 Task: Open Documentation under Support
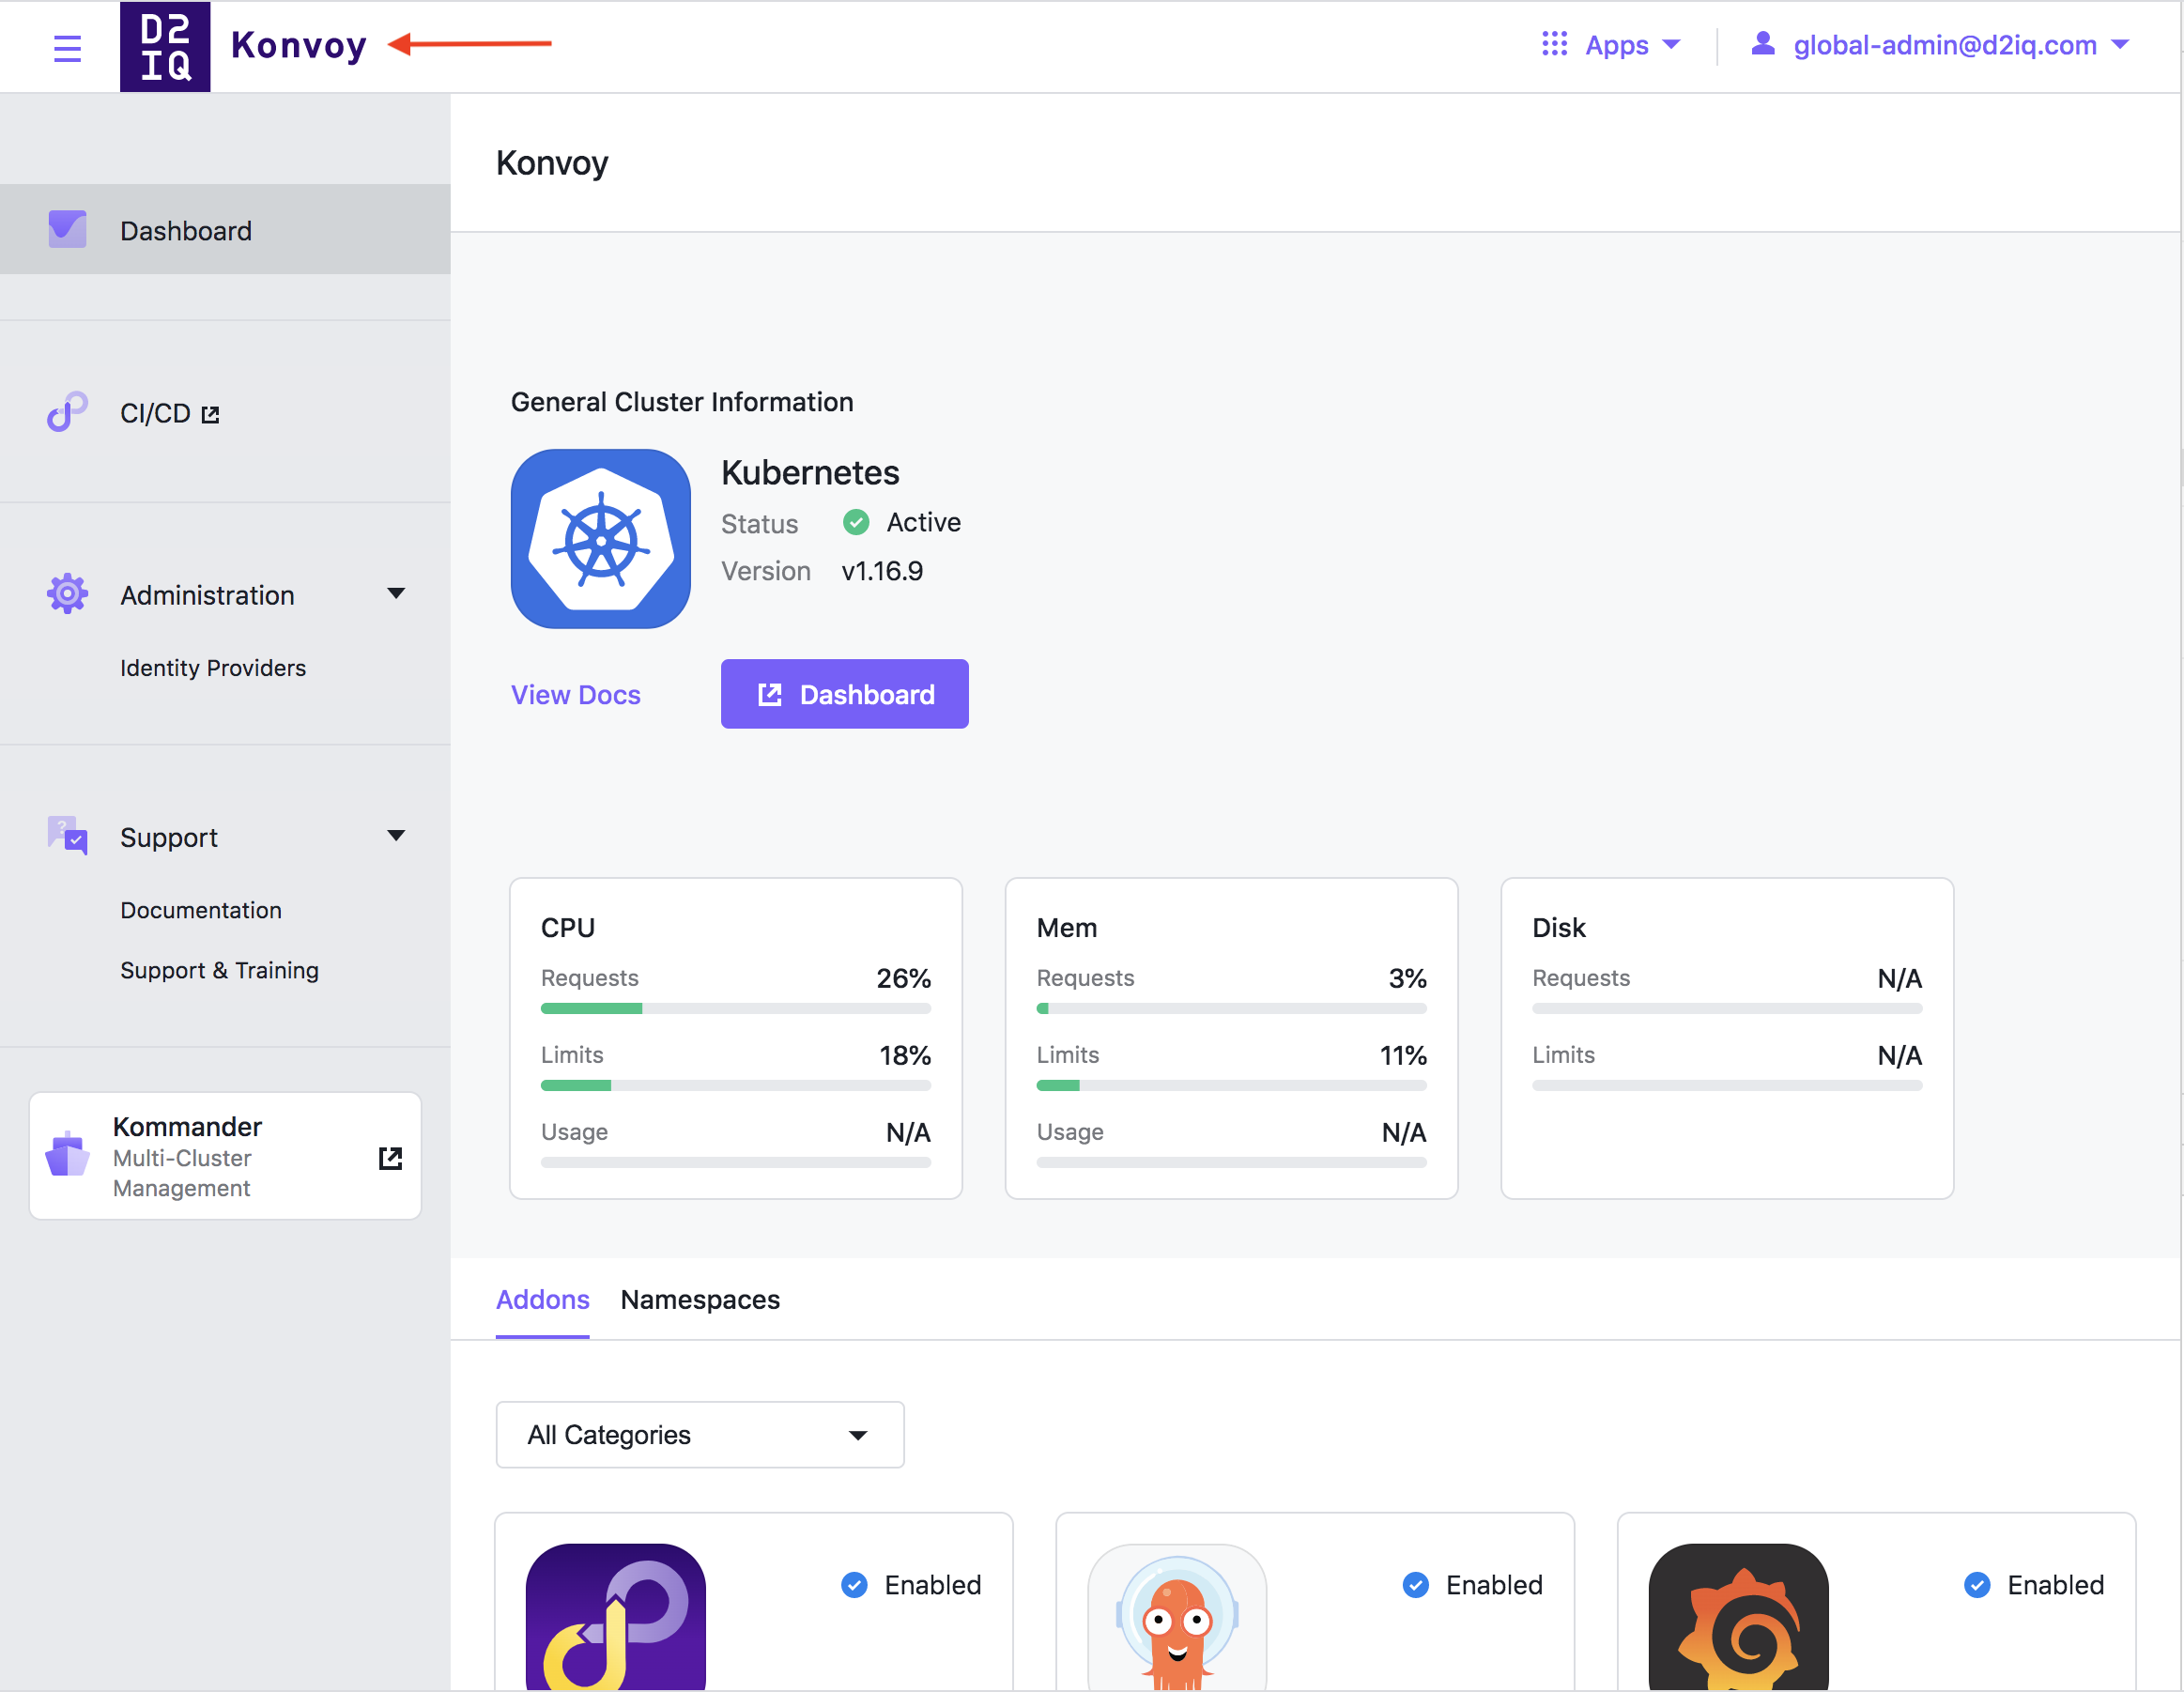coord(201,910)
